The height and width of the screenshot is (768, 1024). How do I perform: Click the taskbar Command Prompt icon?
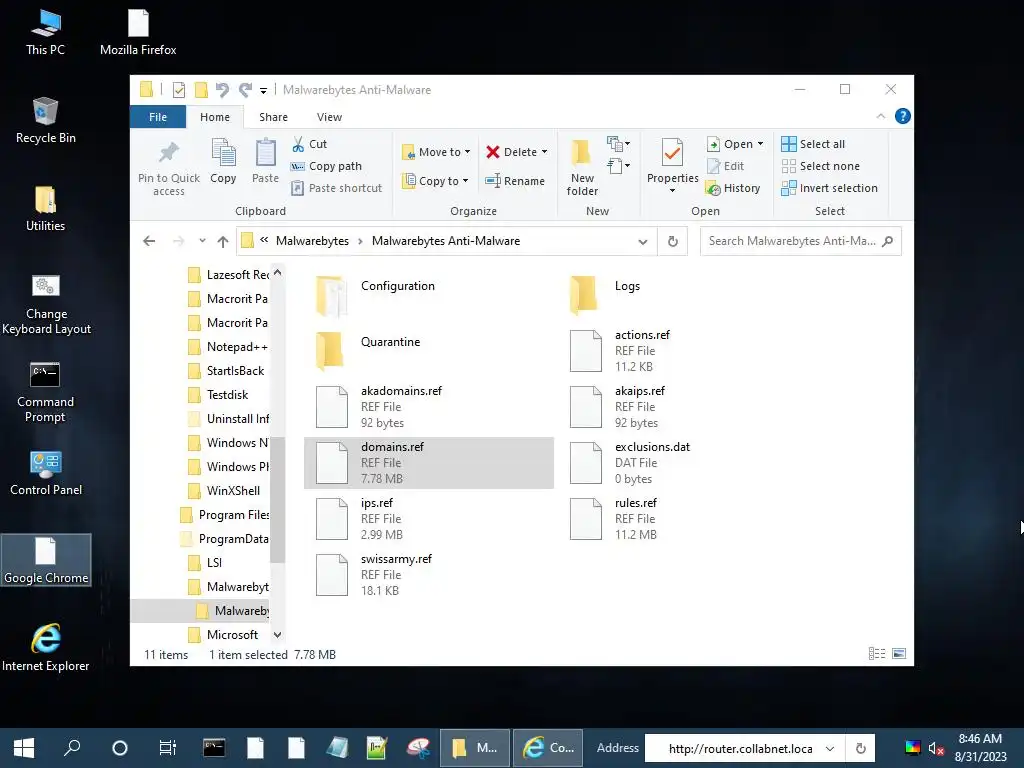pos(214,748)
